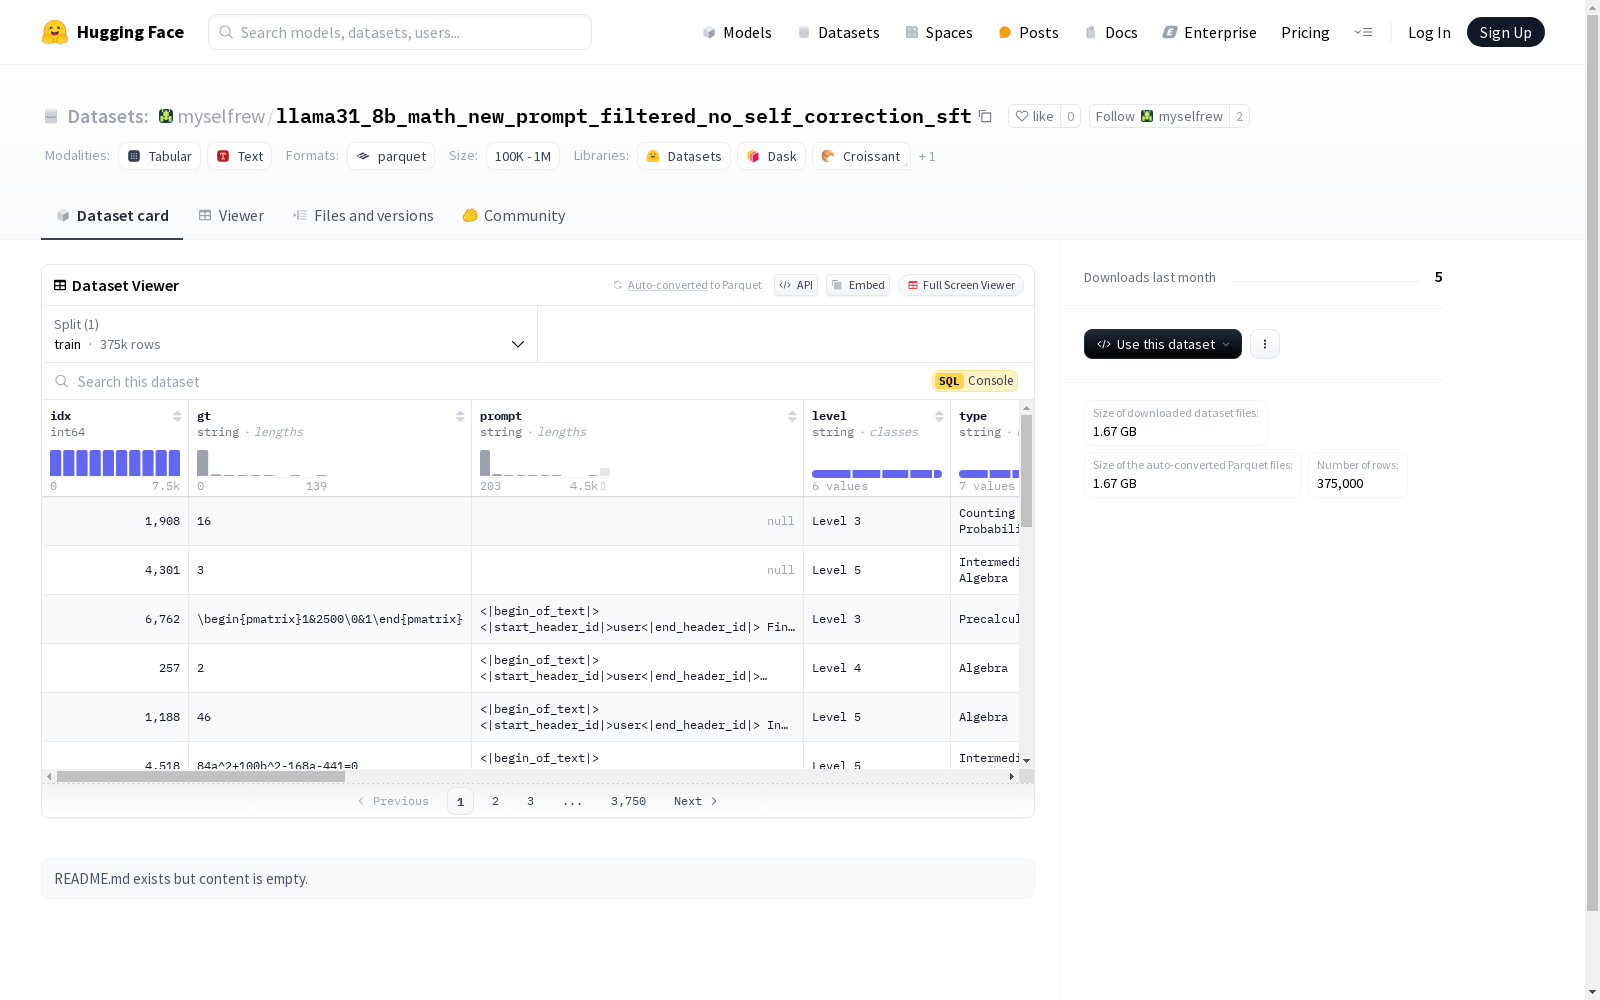1600x1000 pixels.
Task: Open Posts in top navigation
Action: [x=1029, y=32]
